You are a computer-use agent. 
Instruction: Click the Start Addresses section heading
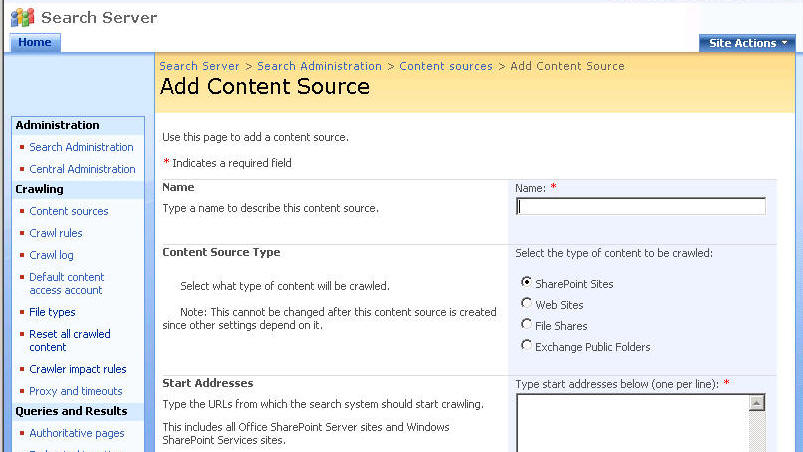pyautogui.click(x=207, y=383)
